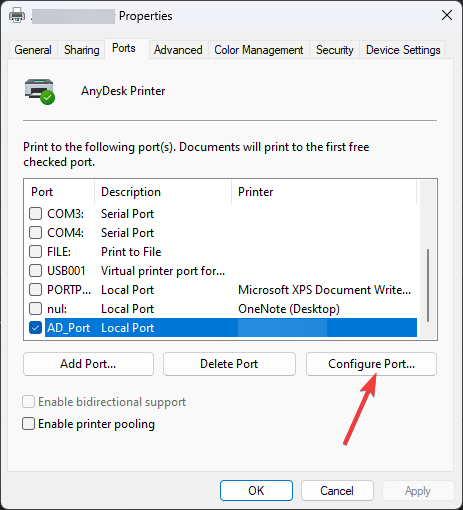Enable printer pooling checkbox
Image resolution: width=463 pixels, height=510 pixels.
pyautogui.click(x=28, y=424)
